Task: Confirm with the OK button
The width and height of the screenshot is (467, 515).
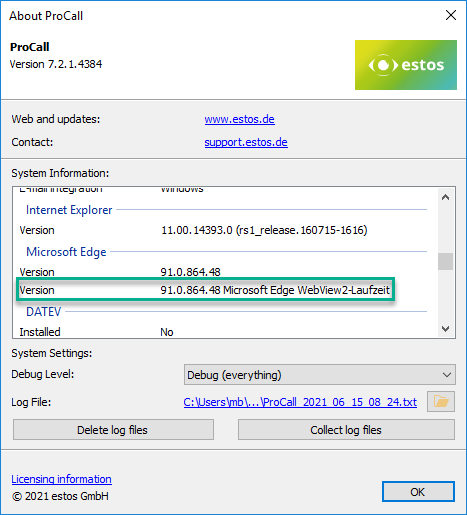Action: [418, 492]
